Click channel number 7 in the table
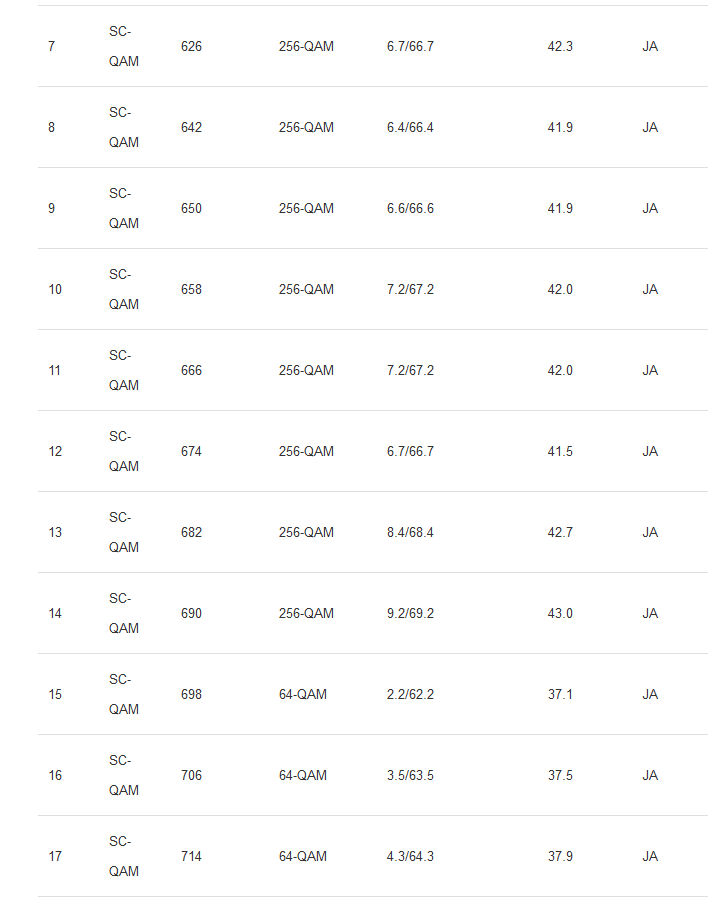727x899 pixels. point(51,47)
